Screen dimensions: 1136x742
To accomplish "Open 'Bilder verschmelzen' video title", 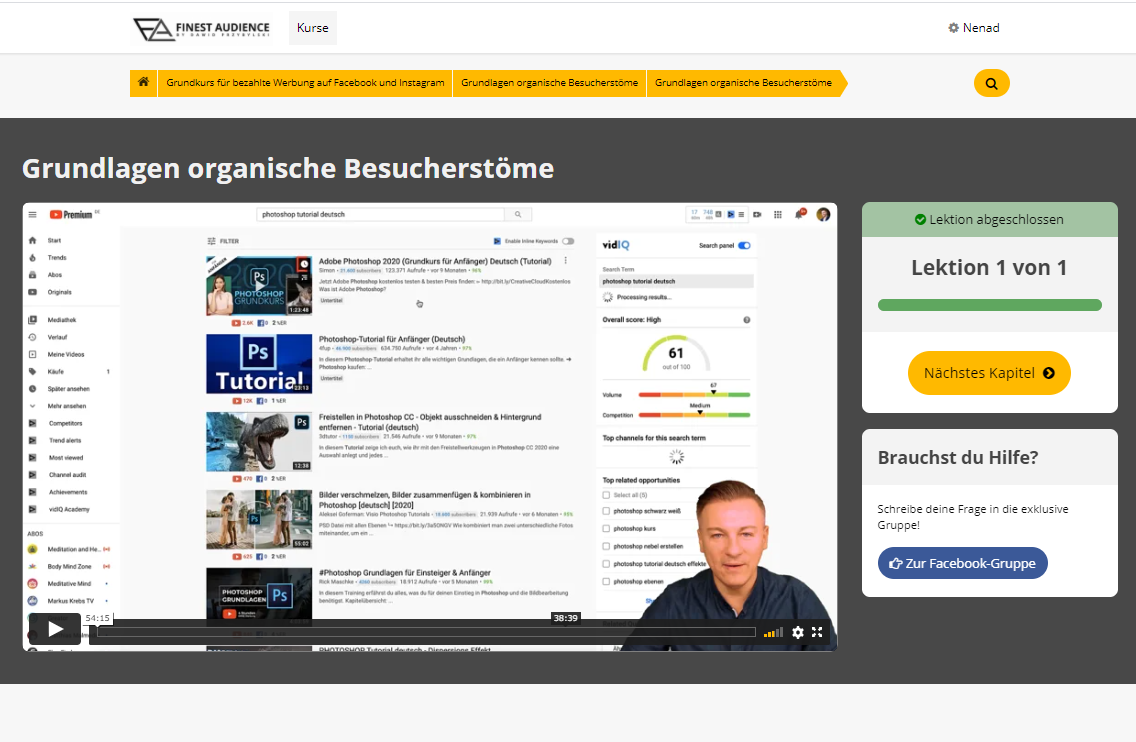I will click(425, 500).
